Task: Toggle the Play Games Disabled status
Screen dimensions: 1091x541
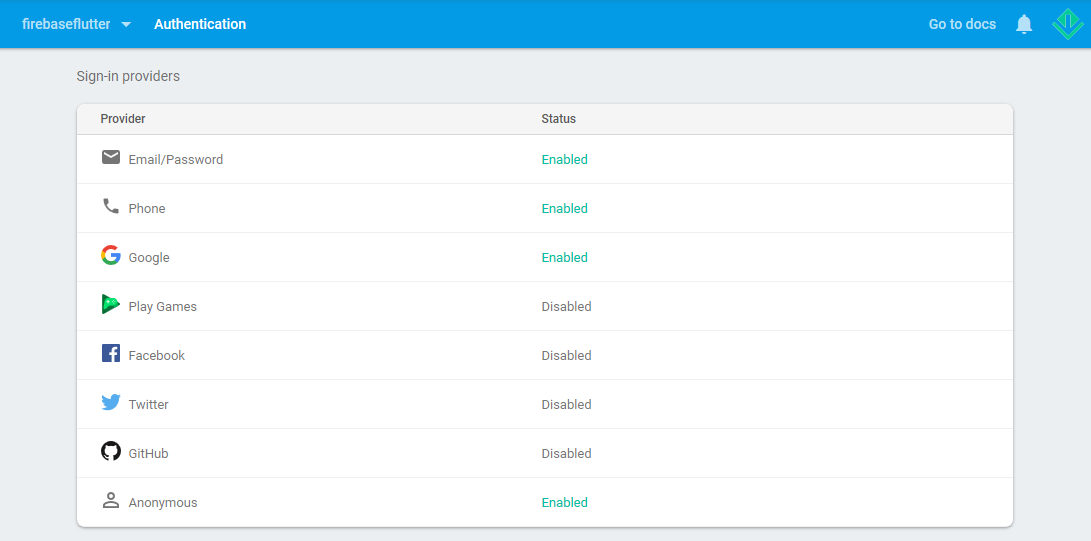Action: point(566,307)
